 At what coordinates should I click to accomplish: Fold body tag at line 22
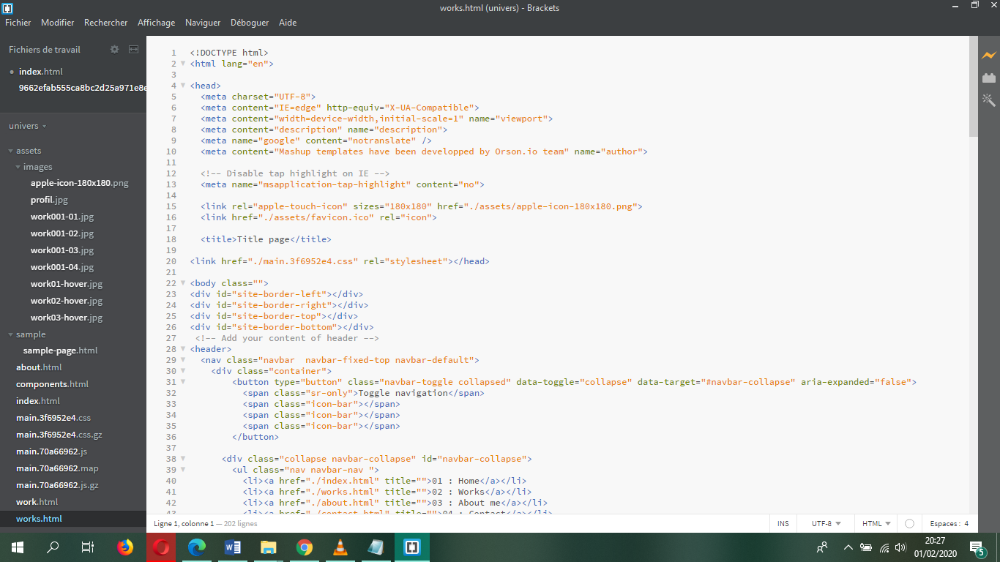click(x=183, y=283)
